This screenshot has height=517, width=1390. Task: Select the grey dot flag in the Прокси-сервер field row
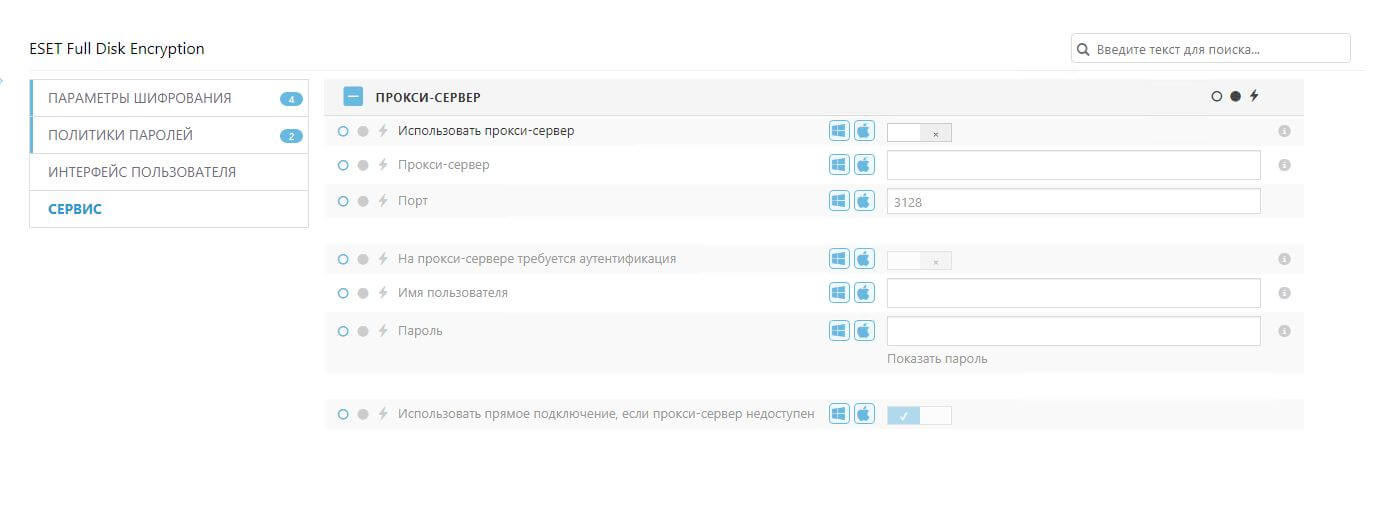coord(363,165)
